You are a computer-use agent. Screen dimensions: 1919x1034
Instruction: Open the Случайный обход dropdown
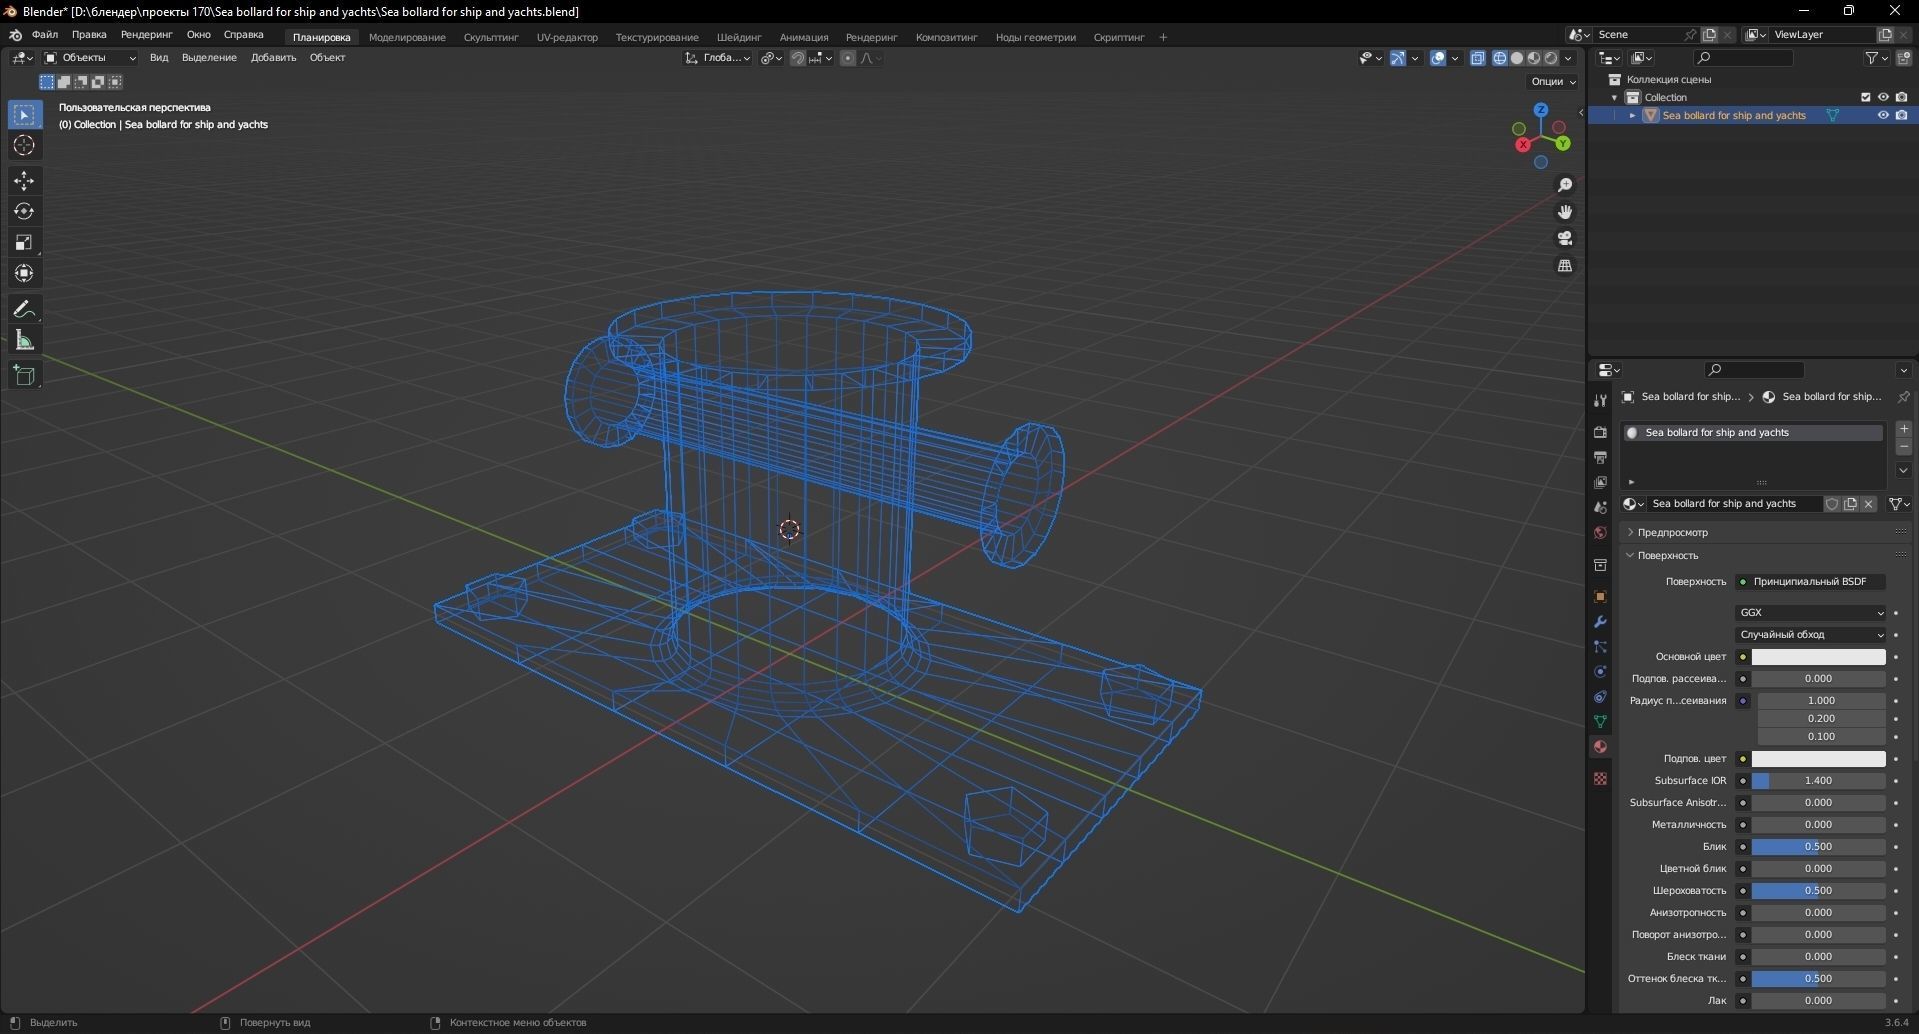pyautogui.click(x=1810, y=635)
